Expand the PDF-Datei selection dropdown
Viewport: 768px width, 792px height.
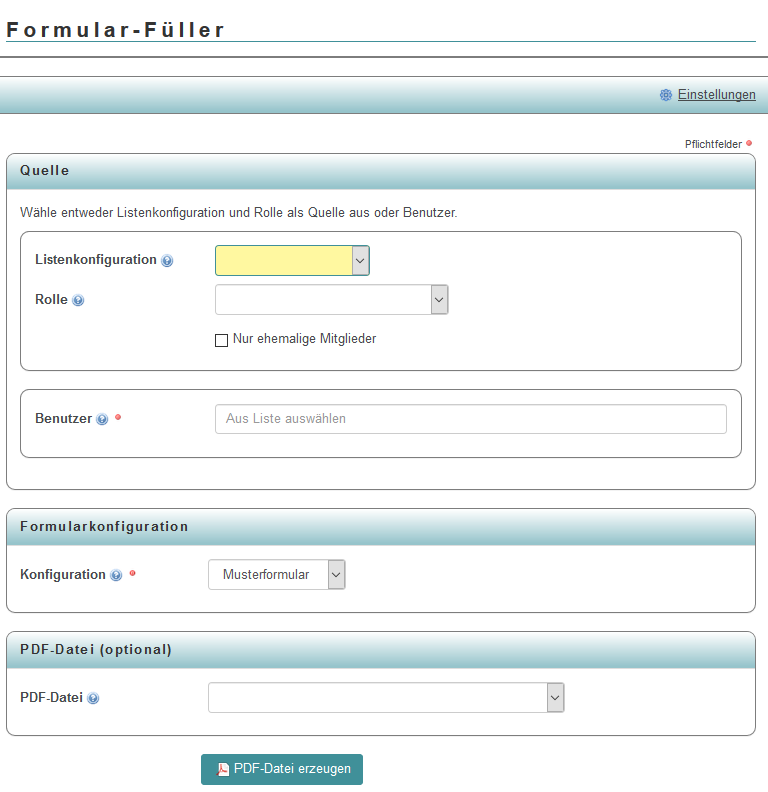coord(386,698)
